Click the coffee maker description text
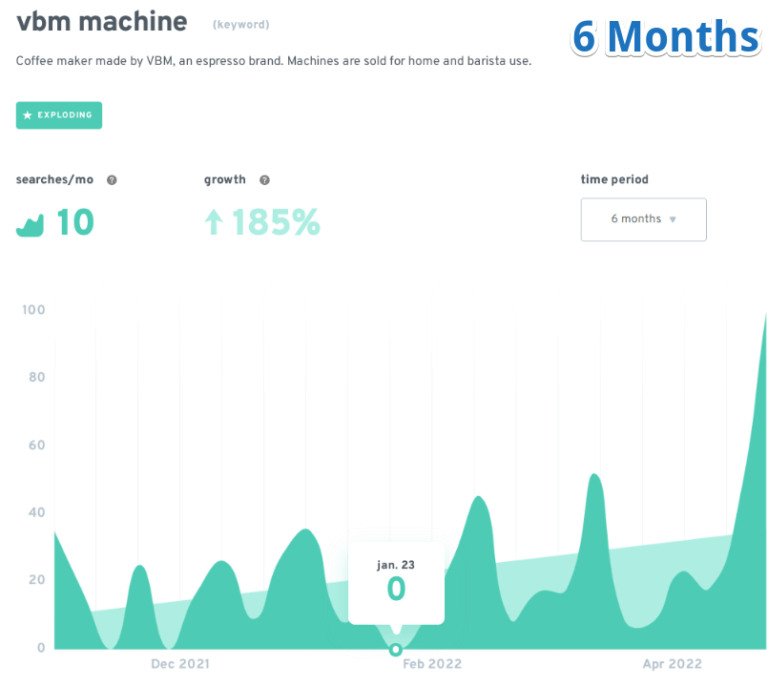 [x=273, y=61]
